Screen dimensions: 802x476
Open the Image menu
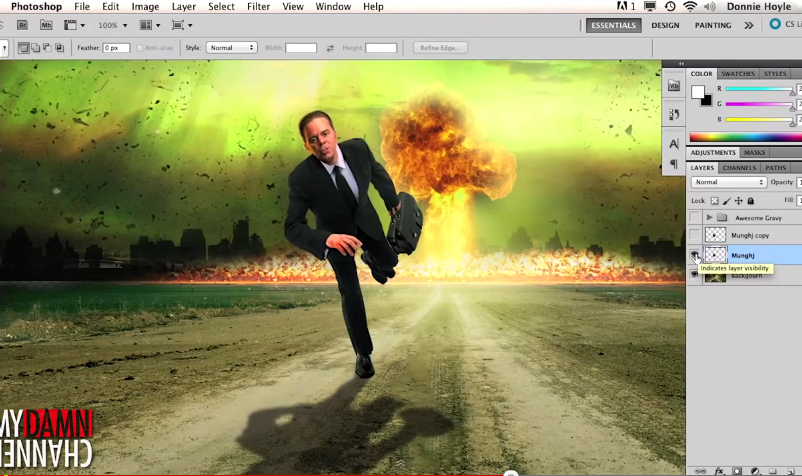coord(145,7)
